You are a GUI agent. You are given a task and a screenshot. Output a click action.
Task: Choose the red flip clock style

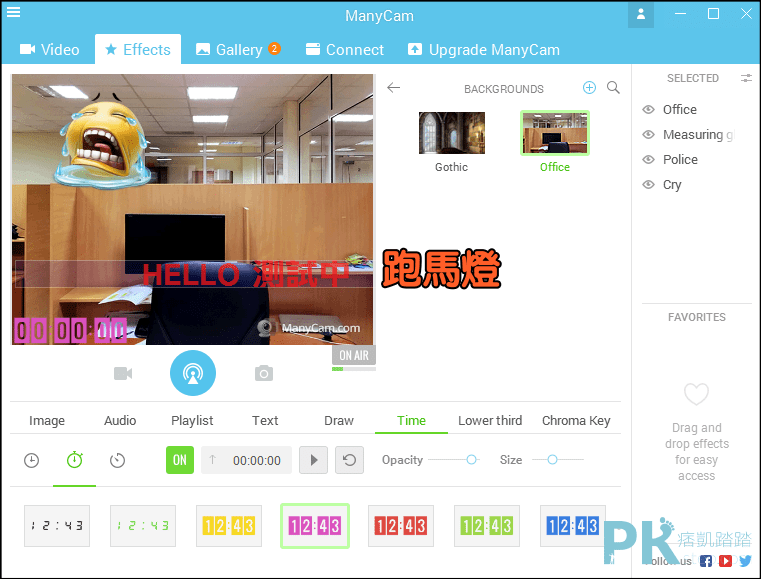[x=401, y=526]
